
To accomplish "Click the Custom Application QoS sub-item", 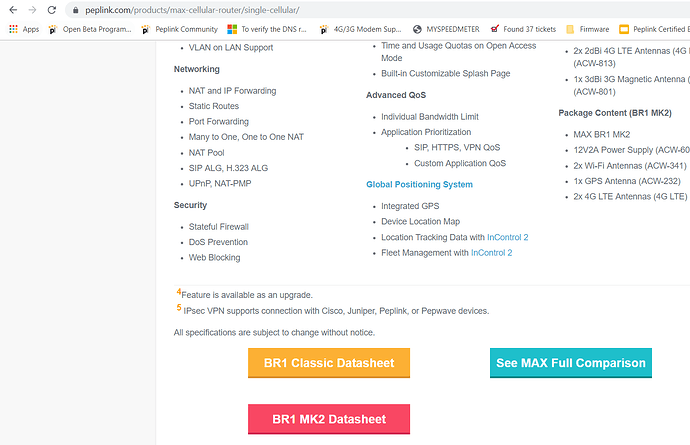I will point(460,163).
